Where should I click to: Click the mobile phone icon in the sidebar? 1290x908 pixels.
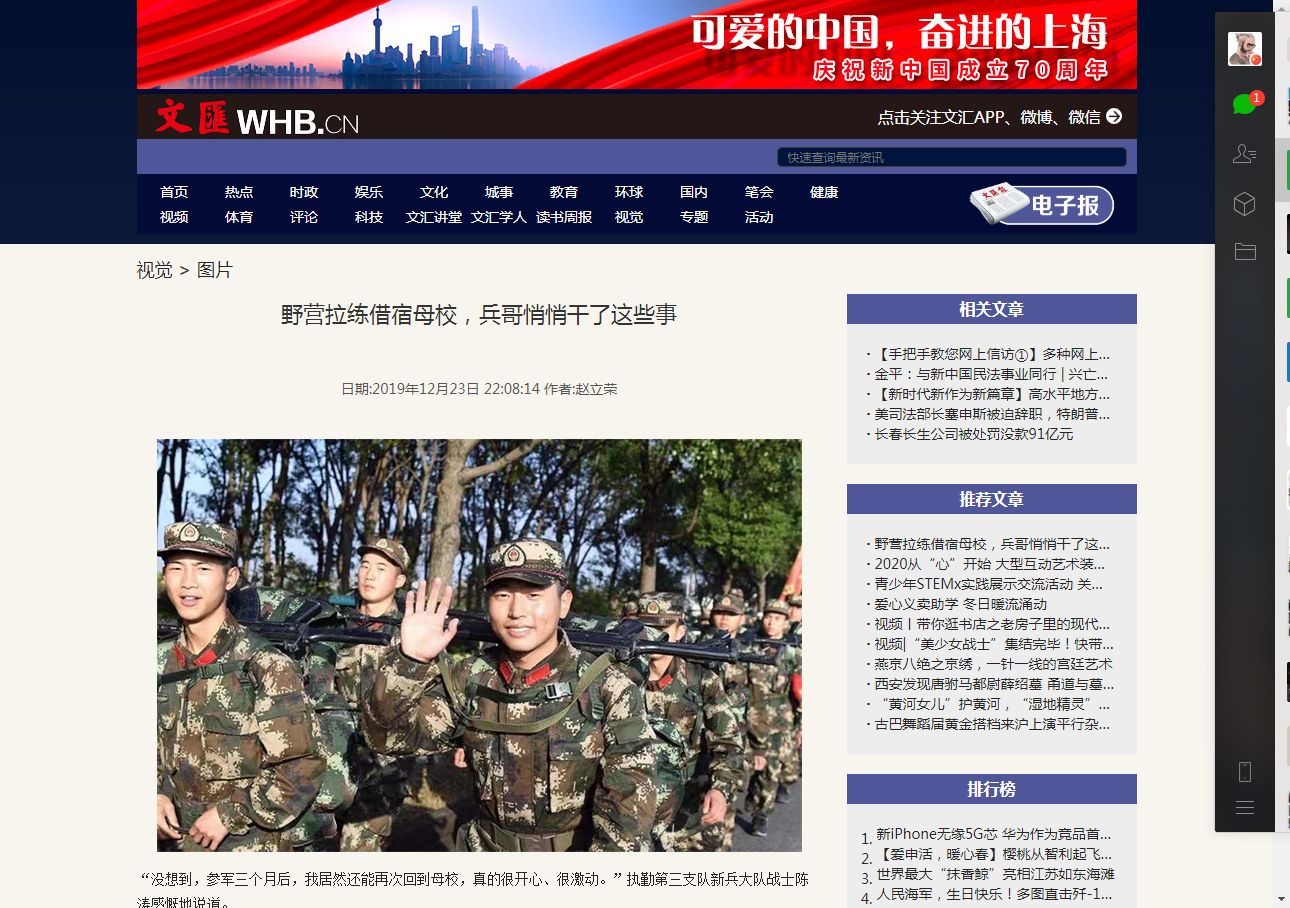1244,772
